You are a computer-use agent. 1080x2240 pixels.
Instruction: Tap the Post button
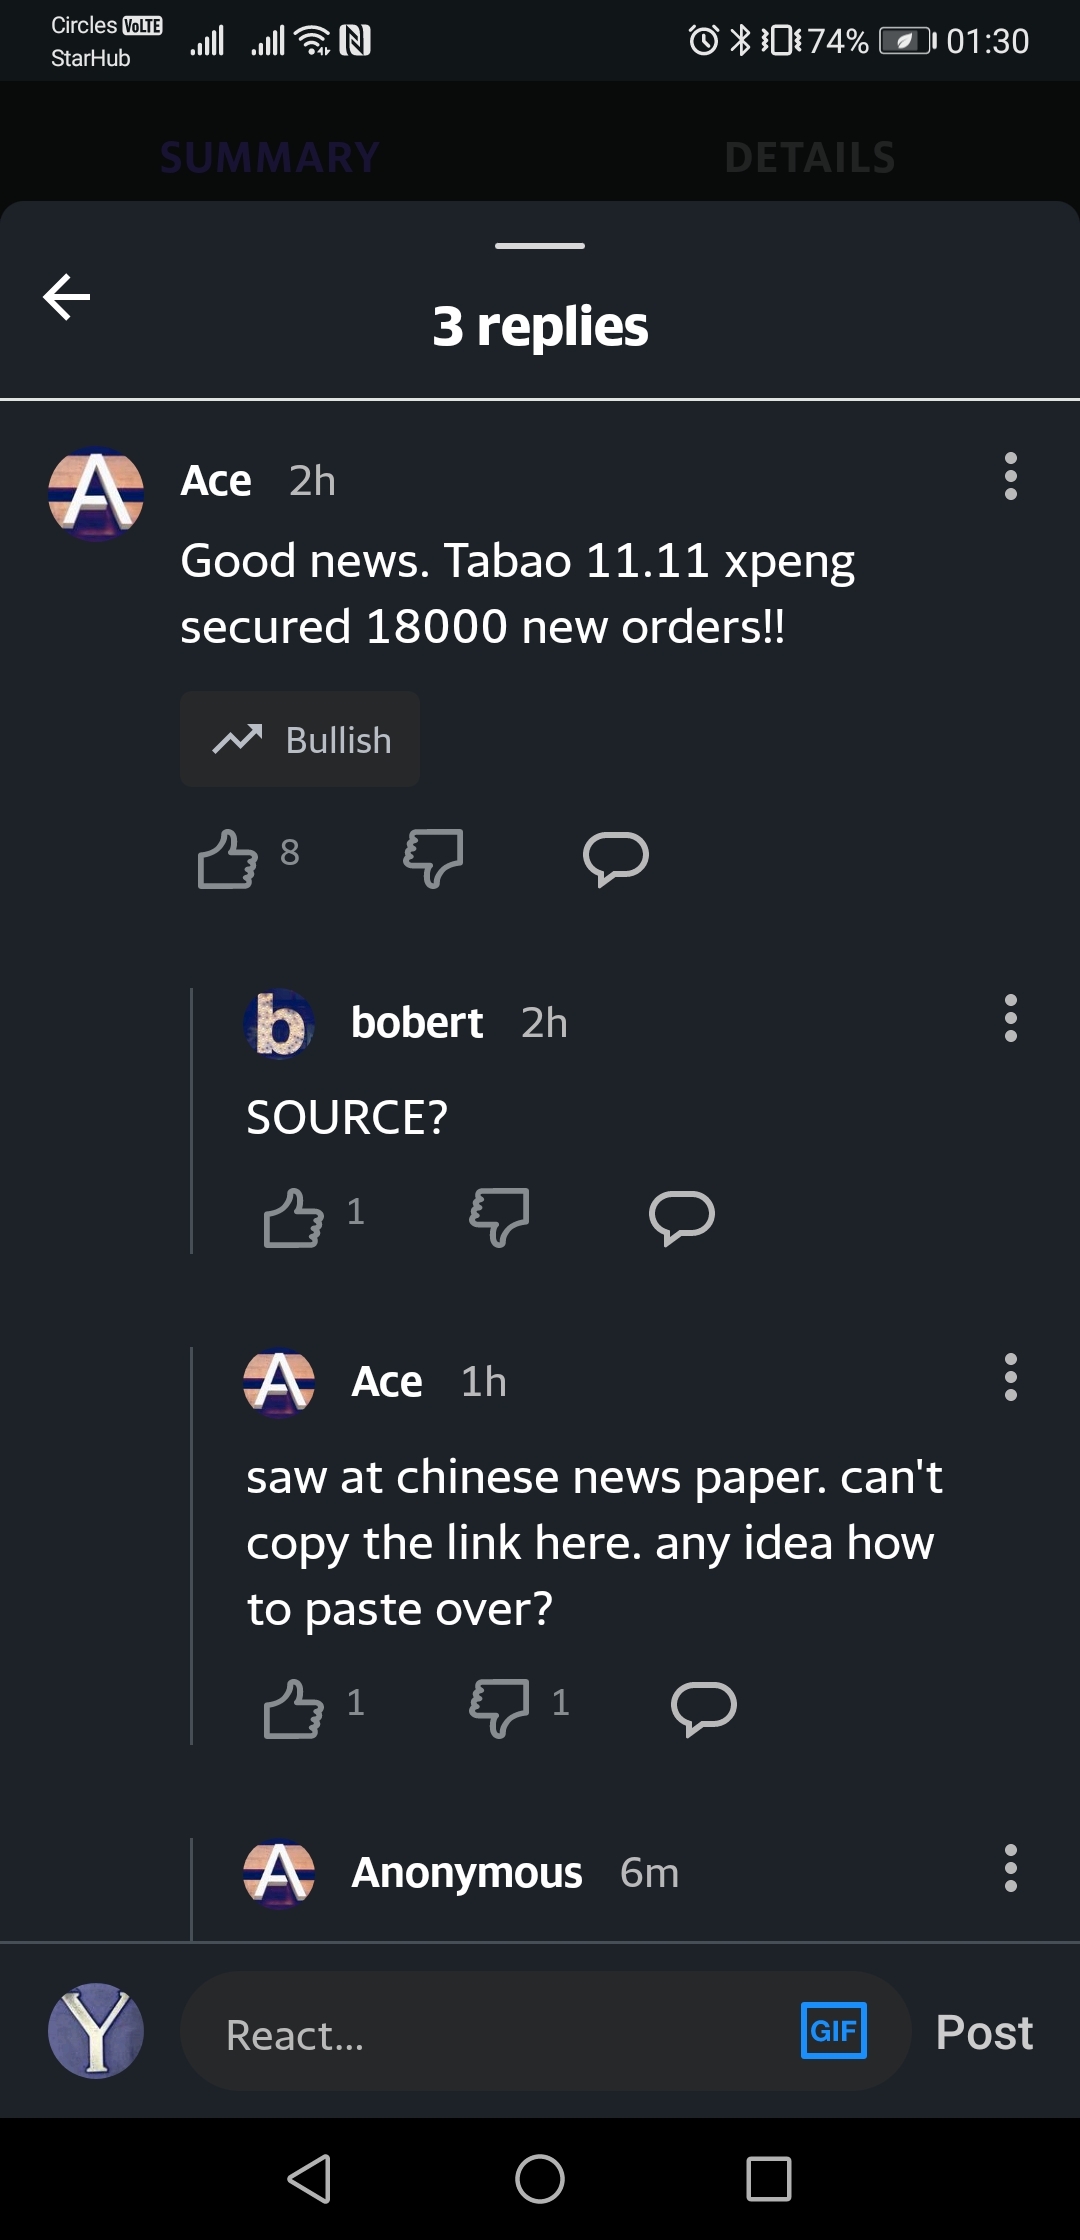(x=984, y=2032)
